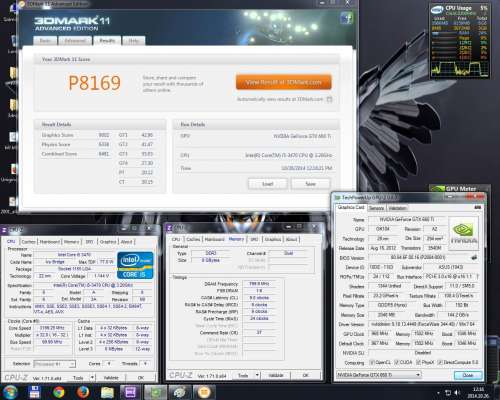Open the grey tool taskbar button
Screen dimensions: 500x400
coord(180,392)
